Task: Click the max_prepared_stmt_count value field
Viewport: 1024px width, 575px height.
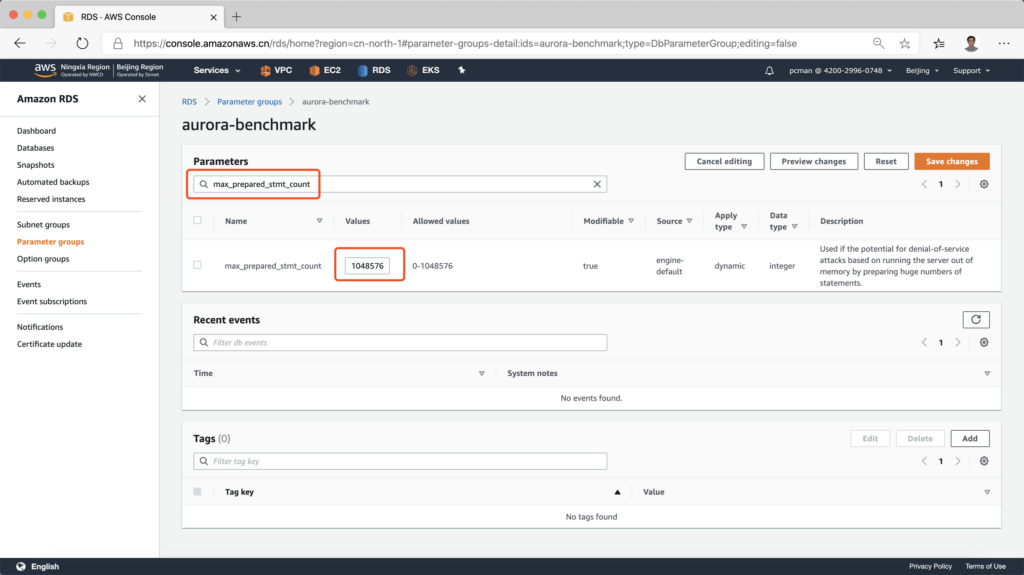Action: click(x=367, y=266)
